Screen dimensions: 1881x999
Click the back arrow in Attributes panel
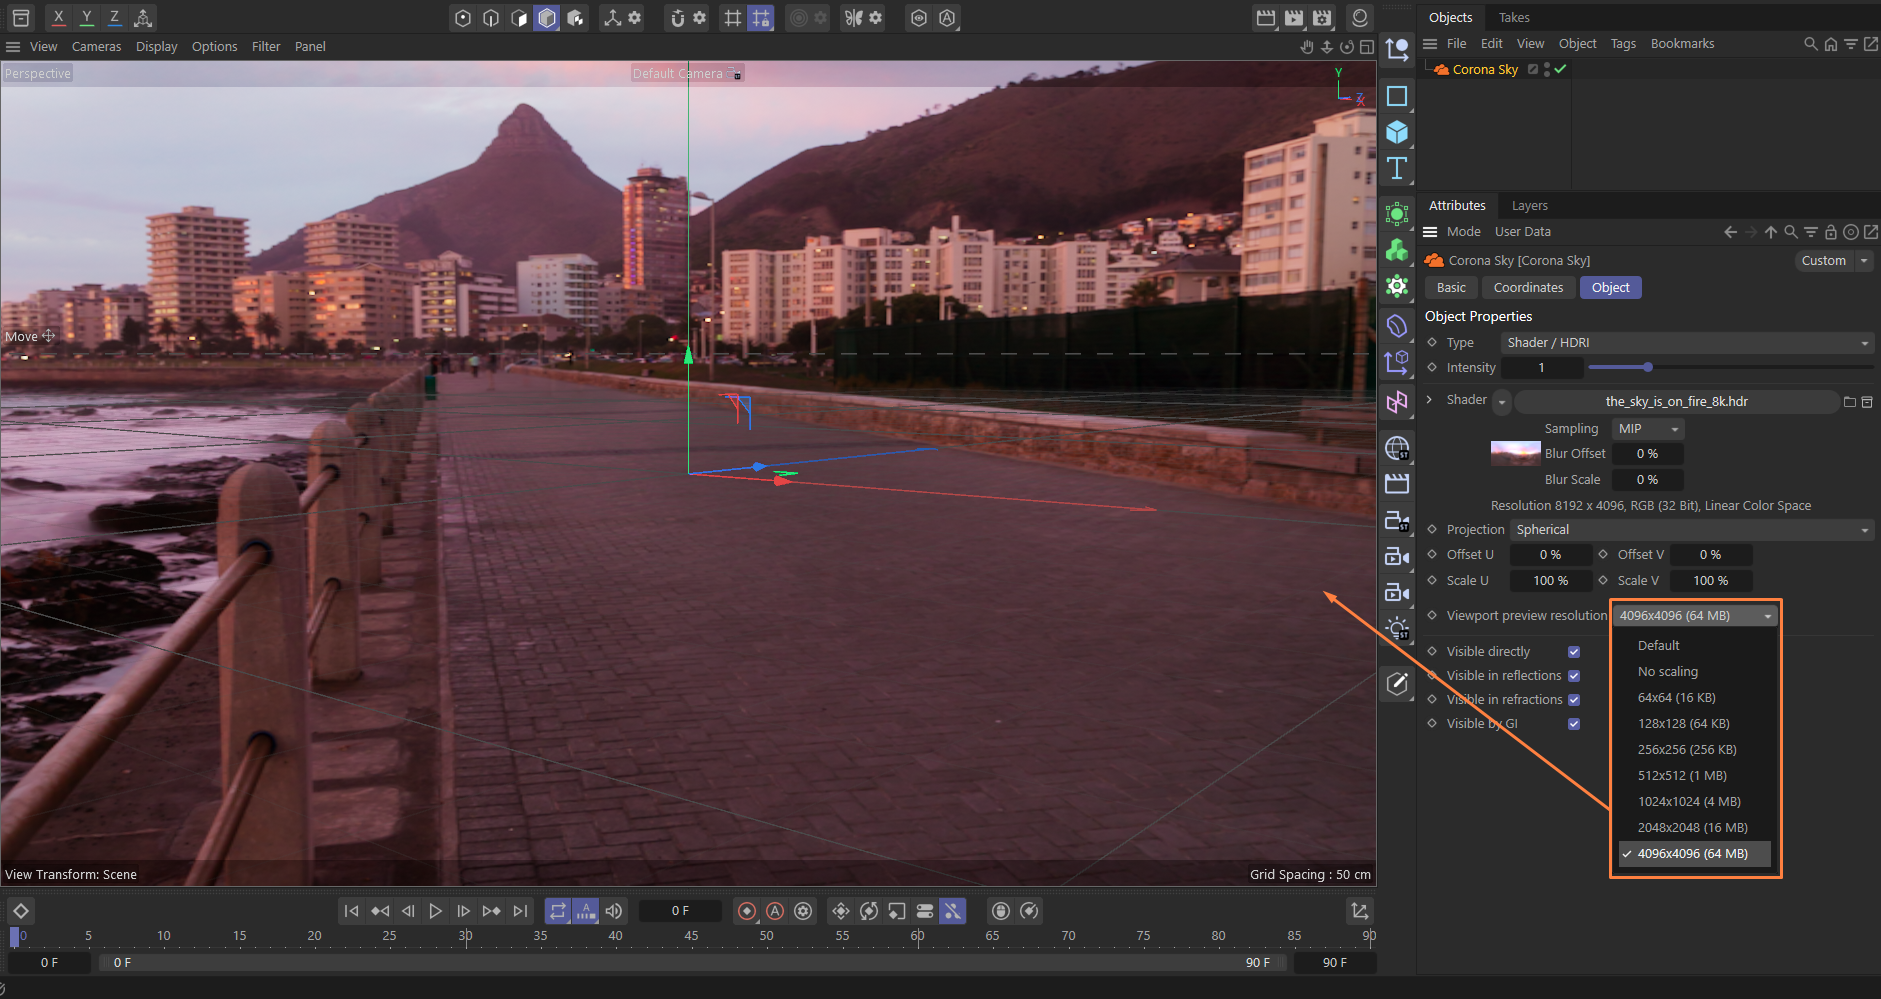[1730, 232]
